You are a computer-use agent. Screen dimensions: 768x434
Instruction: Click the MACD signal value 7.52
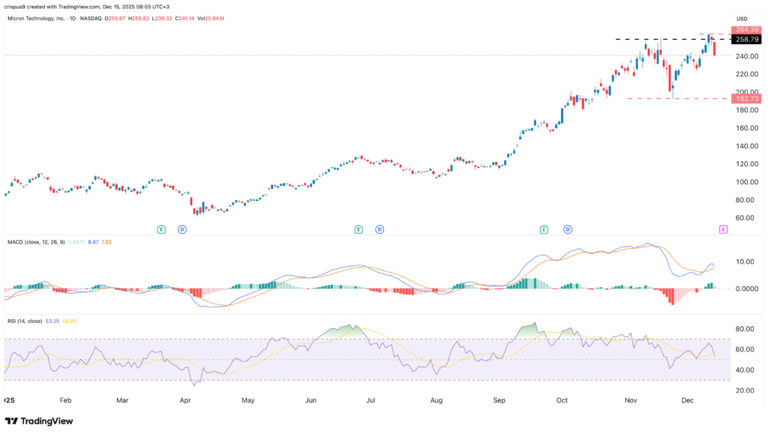pos(106,242)
